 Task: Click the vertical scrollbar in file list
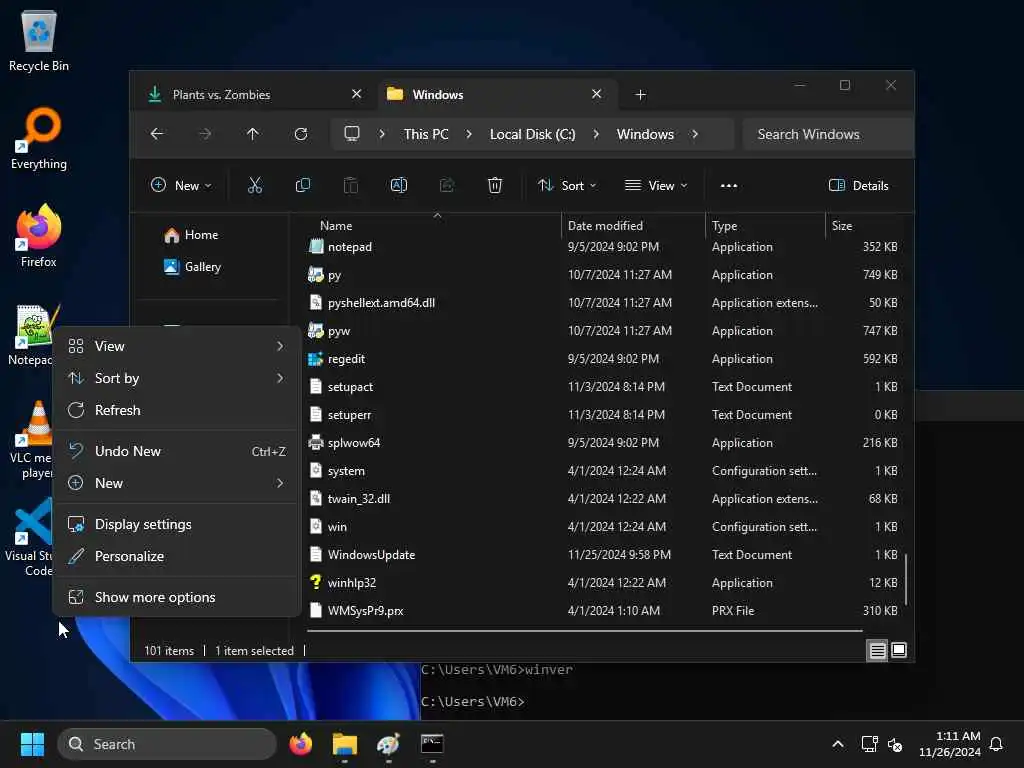point(906,579)
